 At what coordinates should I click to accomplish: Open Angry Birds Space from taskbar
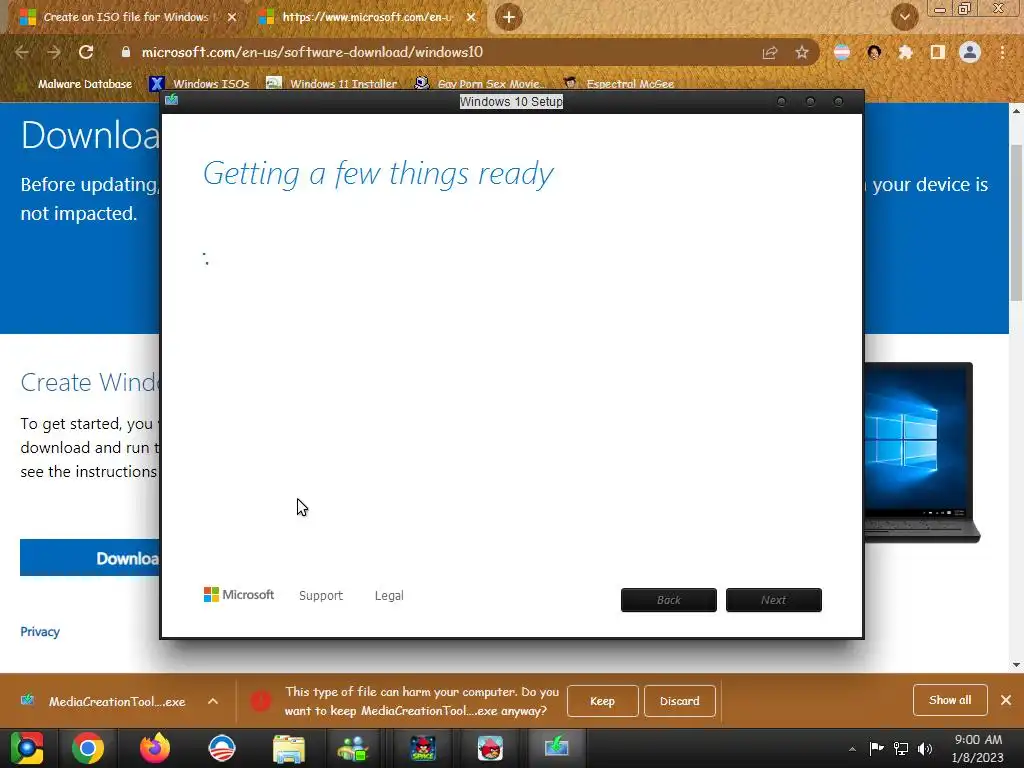[x=423, y=748]
